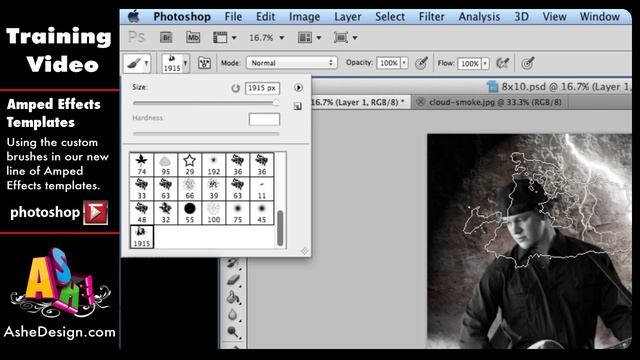Open the Layer menu
The image size is (640, 360).
348,17
